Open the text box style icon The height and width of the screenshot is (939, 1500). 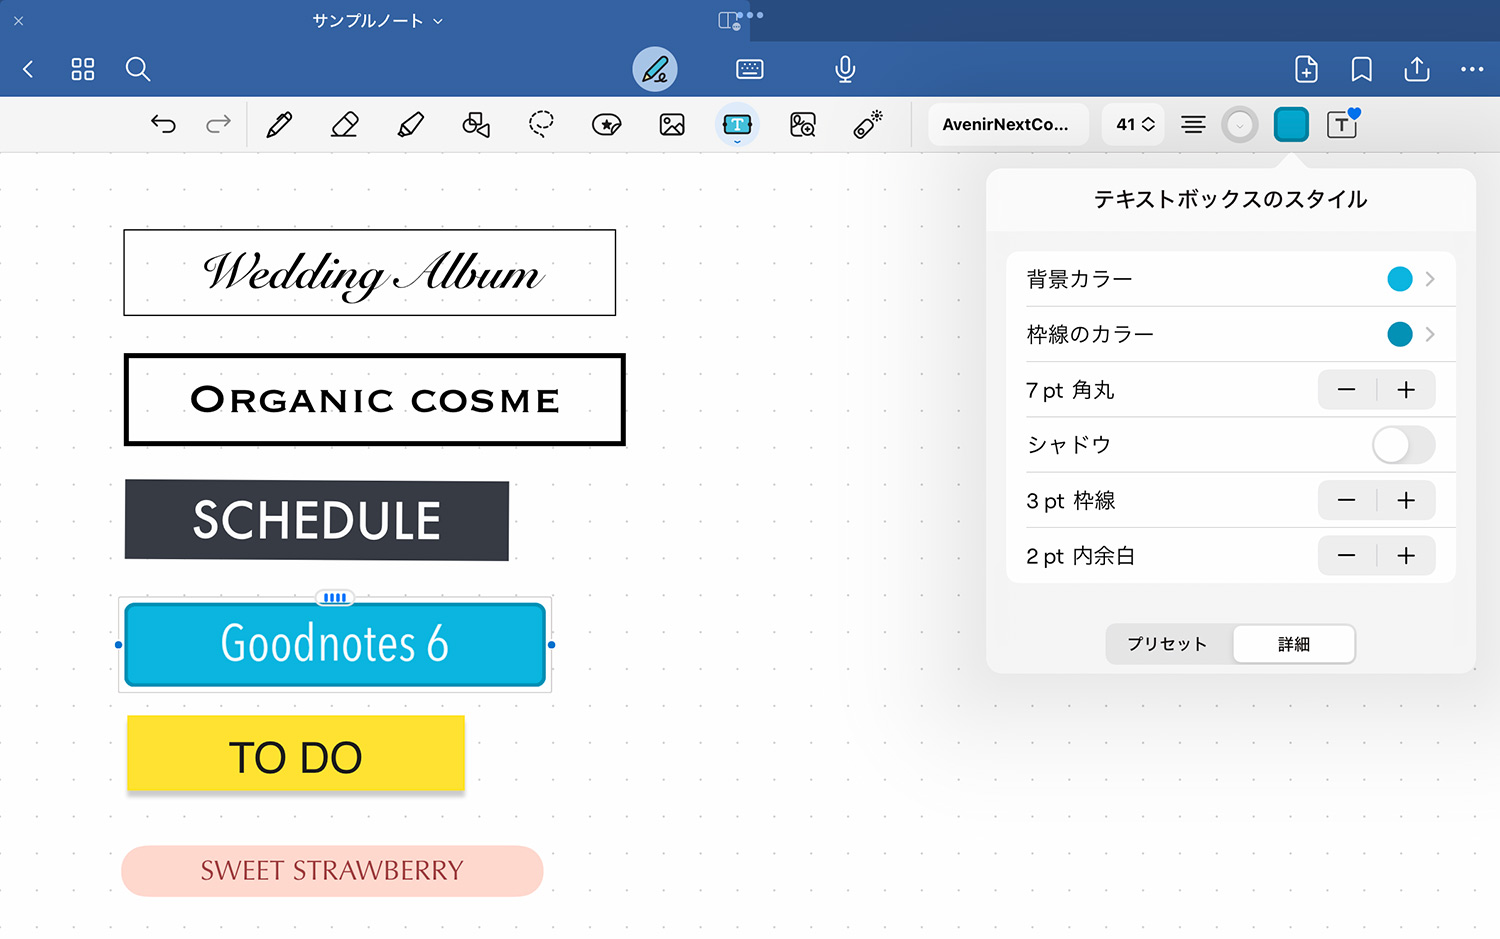1343,124
